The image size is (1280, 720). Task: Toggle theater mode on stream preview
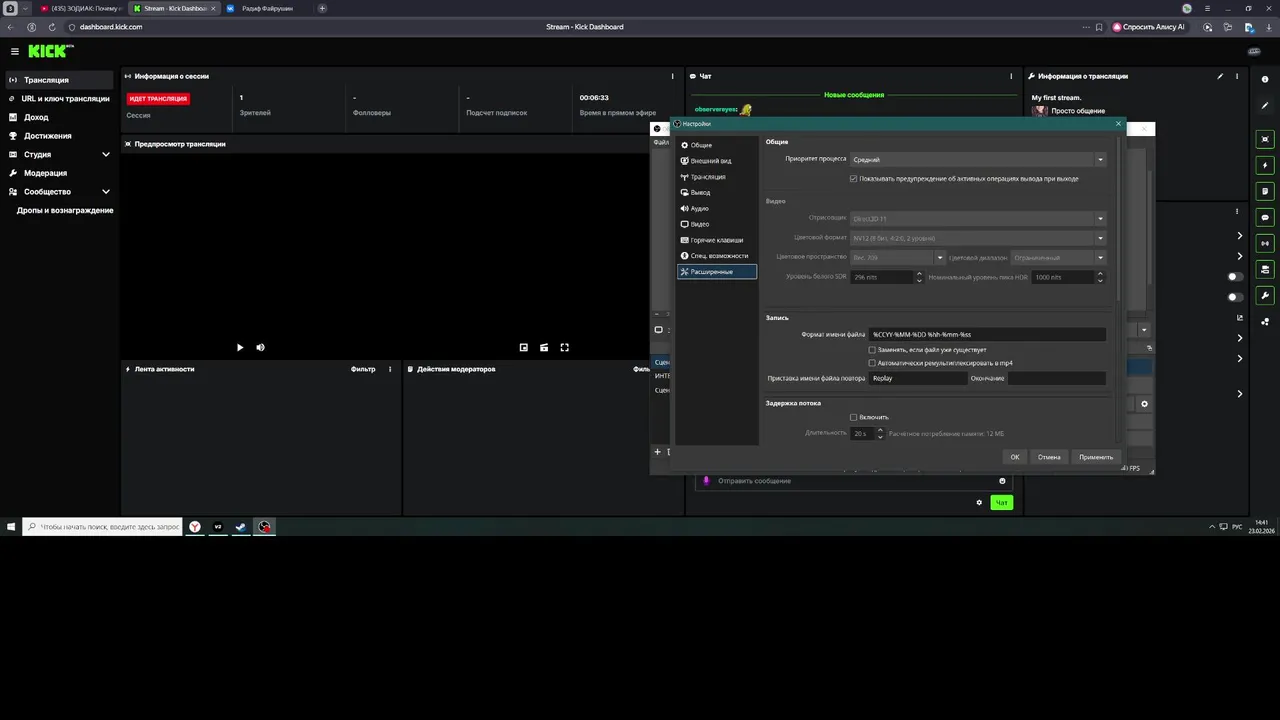coord(544,347)
